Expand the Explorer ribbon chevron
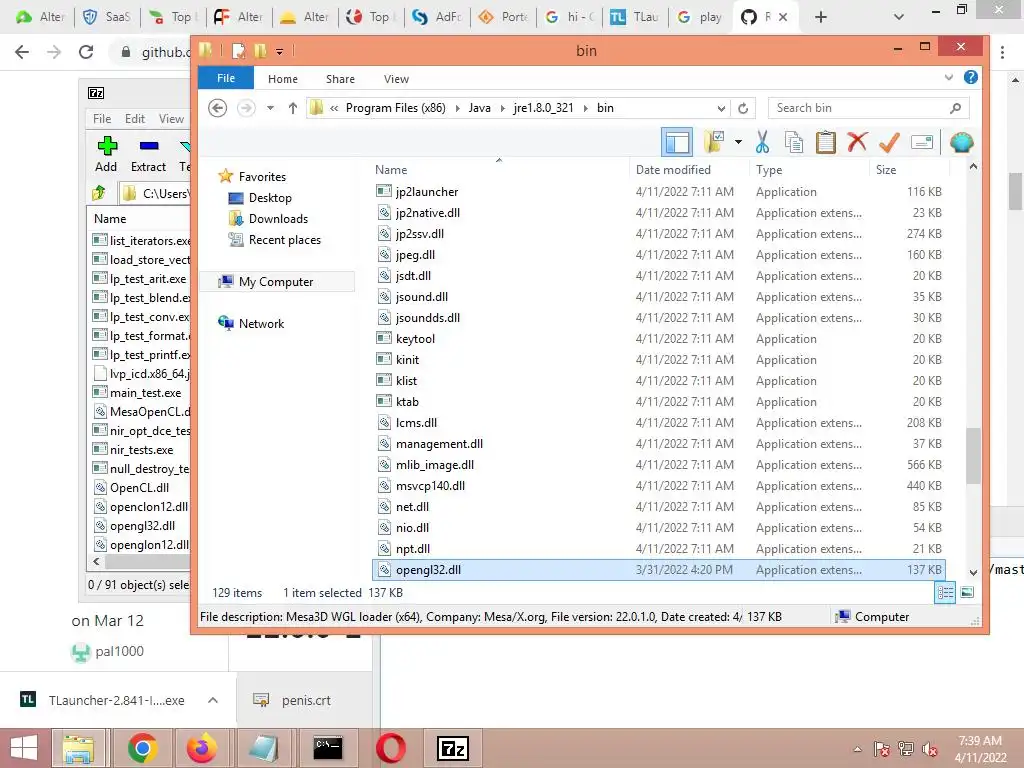The image size is (1024, 768). (x=948, y=78)
